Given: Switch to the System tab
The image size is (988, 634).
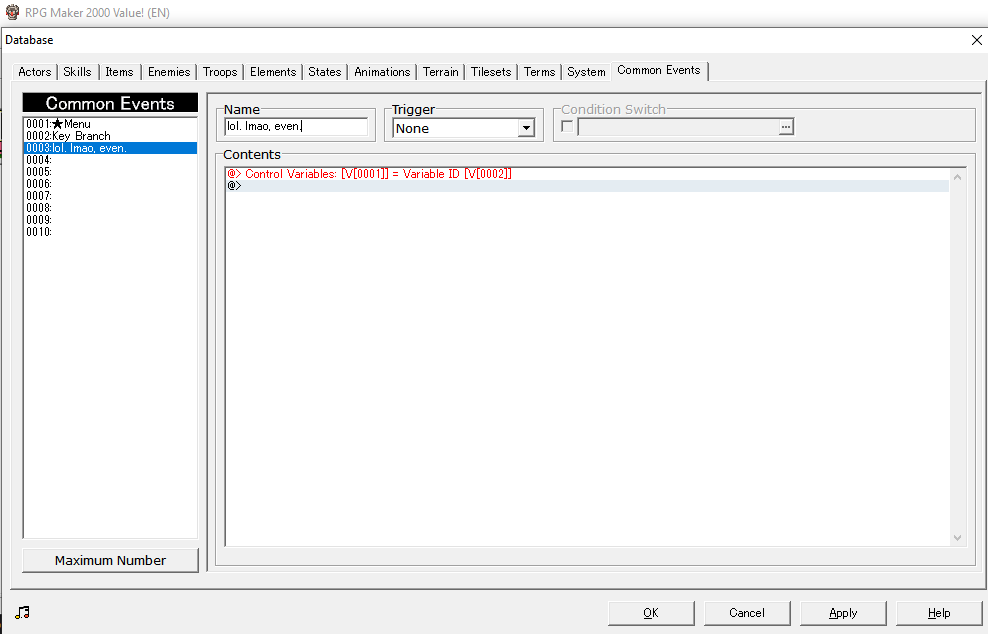Looking at the screenshot, I should point(586,72).
